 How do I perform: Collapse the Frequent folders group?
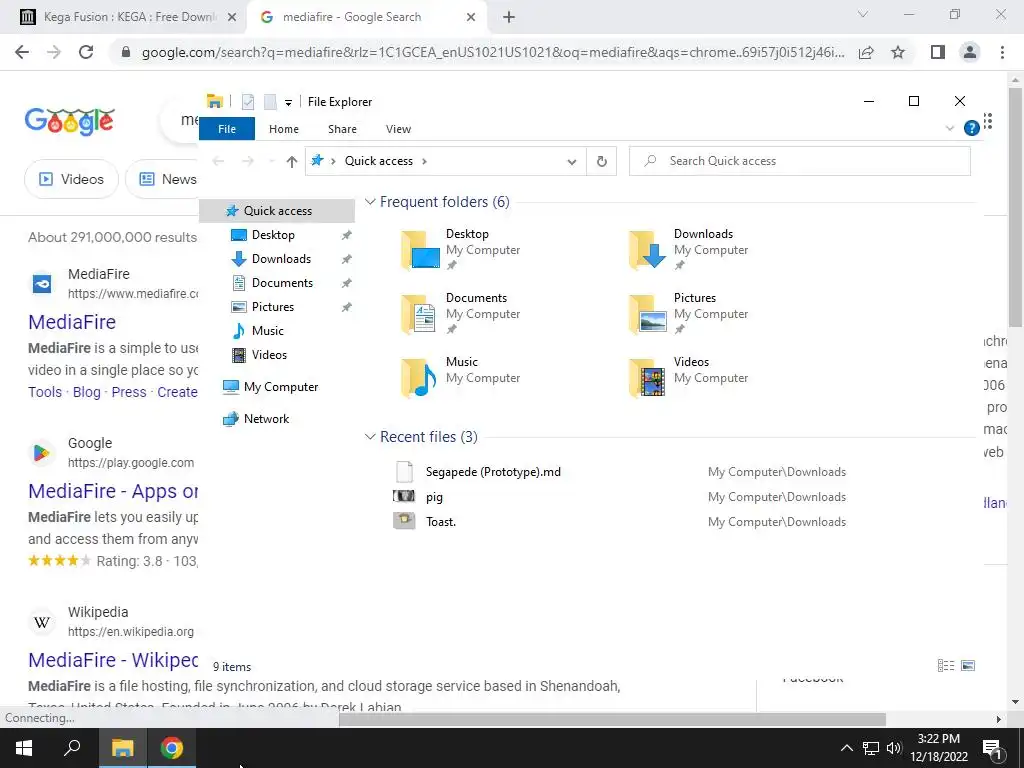tap(370, 201)
